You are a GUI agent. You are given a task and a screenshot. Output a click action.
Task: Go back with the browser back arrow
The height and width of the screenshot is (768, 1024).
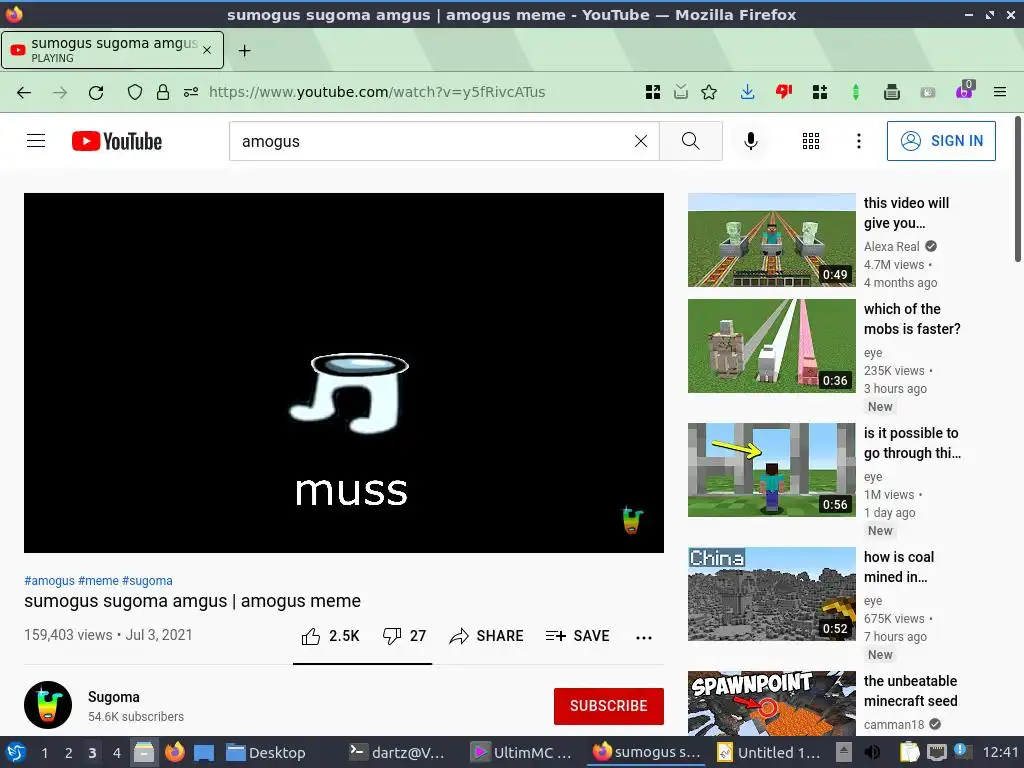[24, 92]
